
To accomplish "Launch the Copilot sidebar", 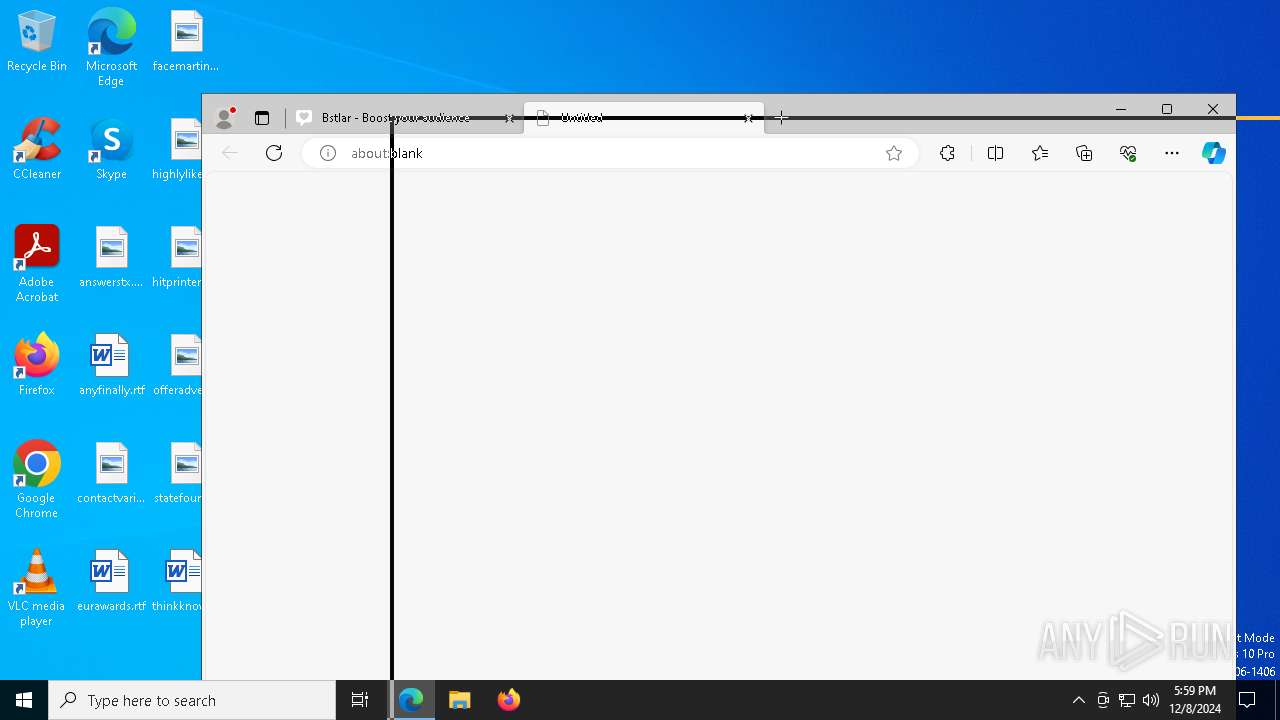I will pos(1214,153).
